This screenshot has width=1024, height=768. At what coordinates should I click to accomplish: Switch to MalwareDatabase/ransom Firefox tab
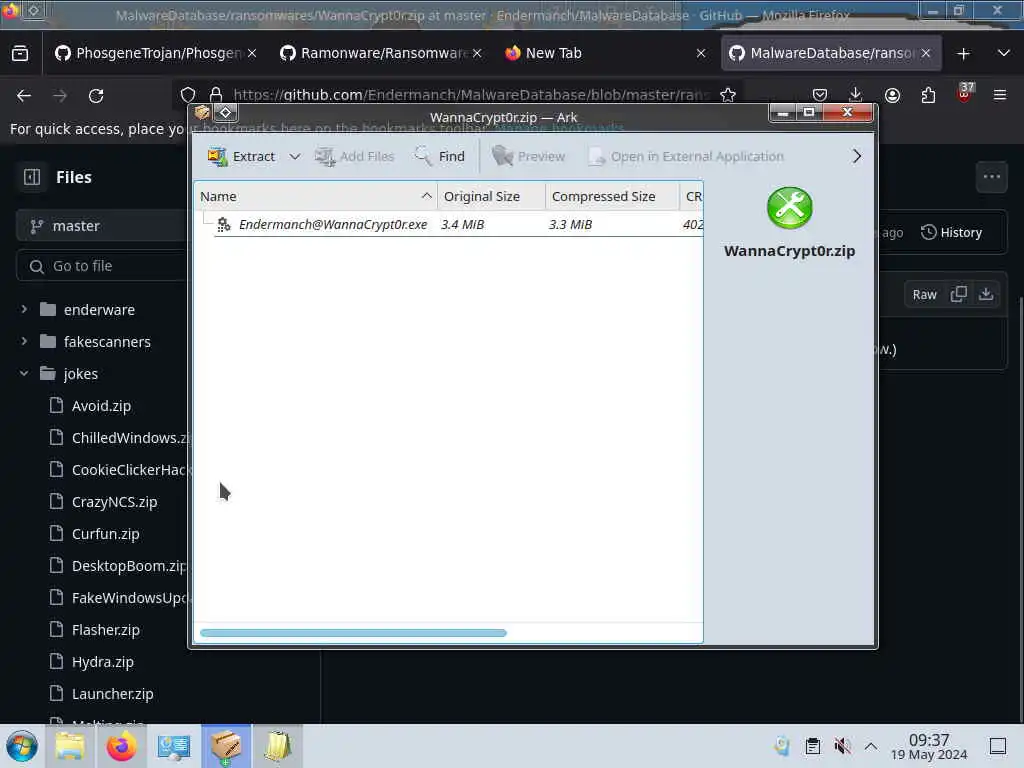click(x=831, y=53)
